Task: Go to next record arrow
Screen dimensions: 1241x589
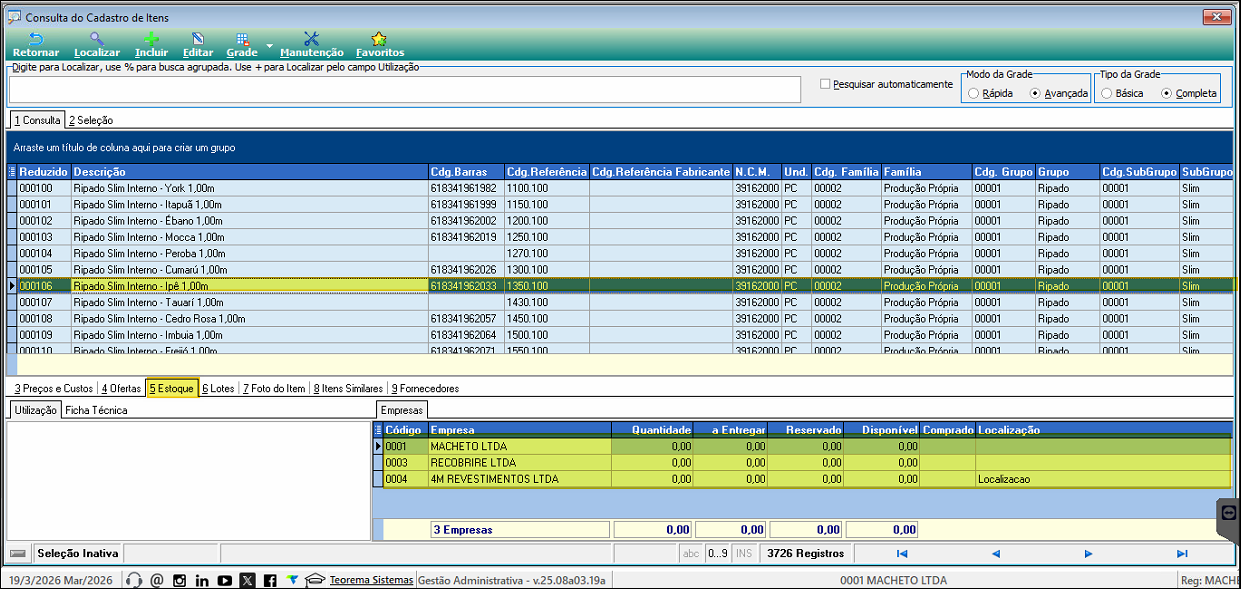Action: point(1088,553)
